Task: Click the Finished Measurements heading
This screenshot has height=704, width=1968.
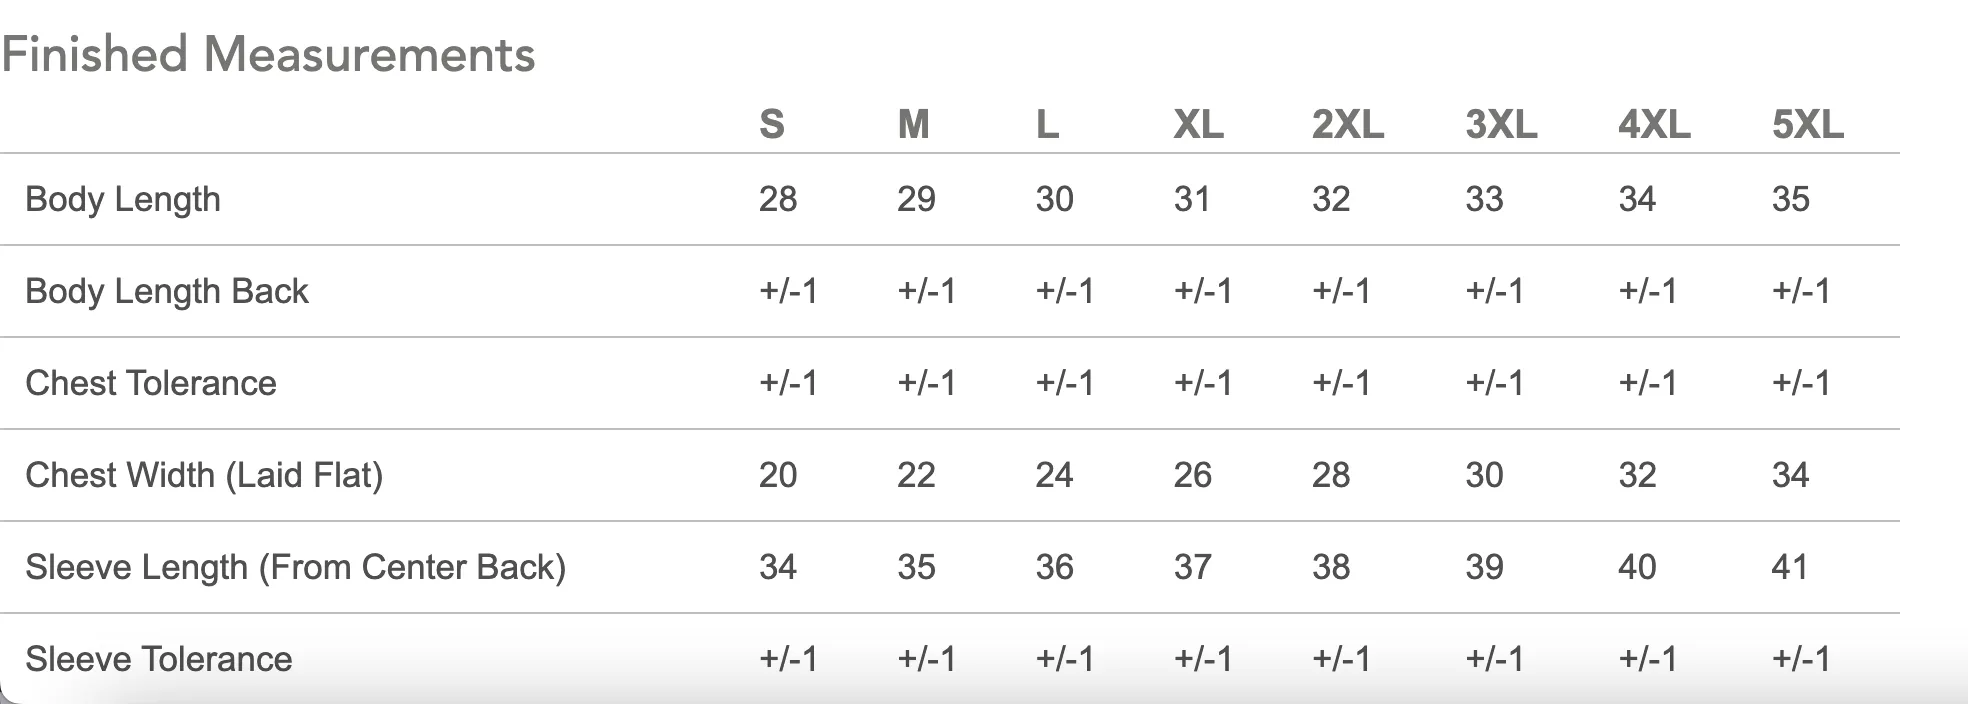Action: 268,54
